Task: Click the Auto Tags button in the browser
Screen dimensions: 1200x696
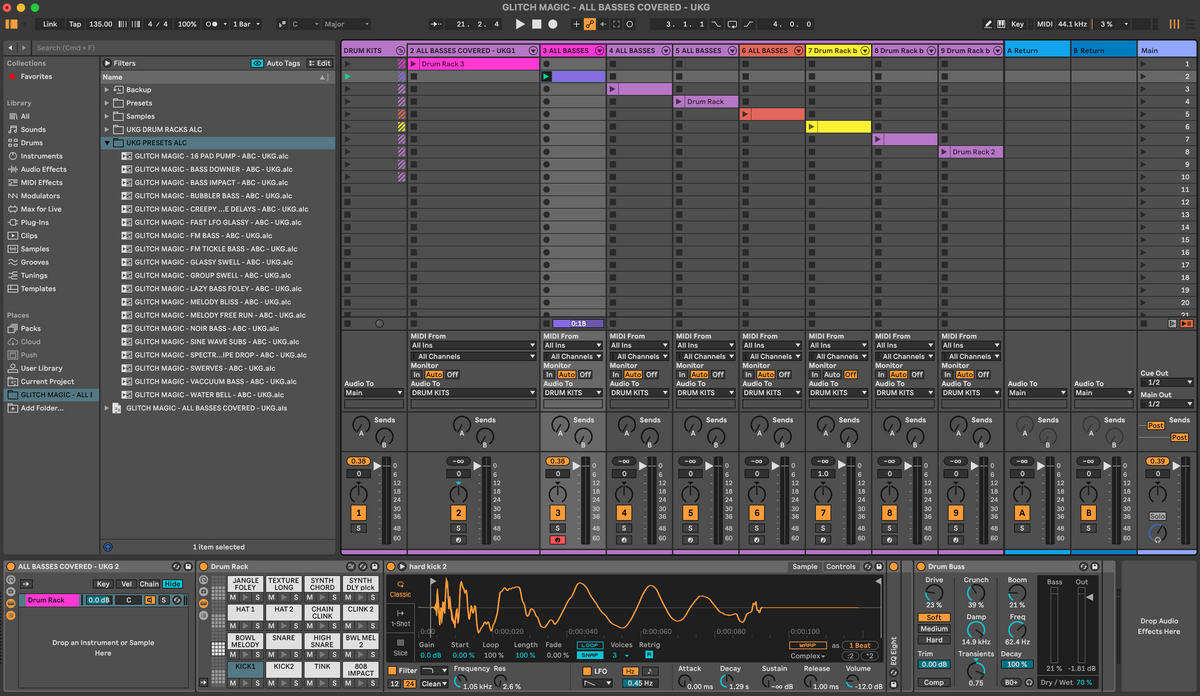Action: tap(276, 63)
